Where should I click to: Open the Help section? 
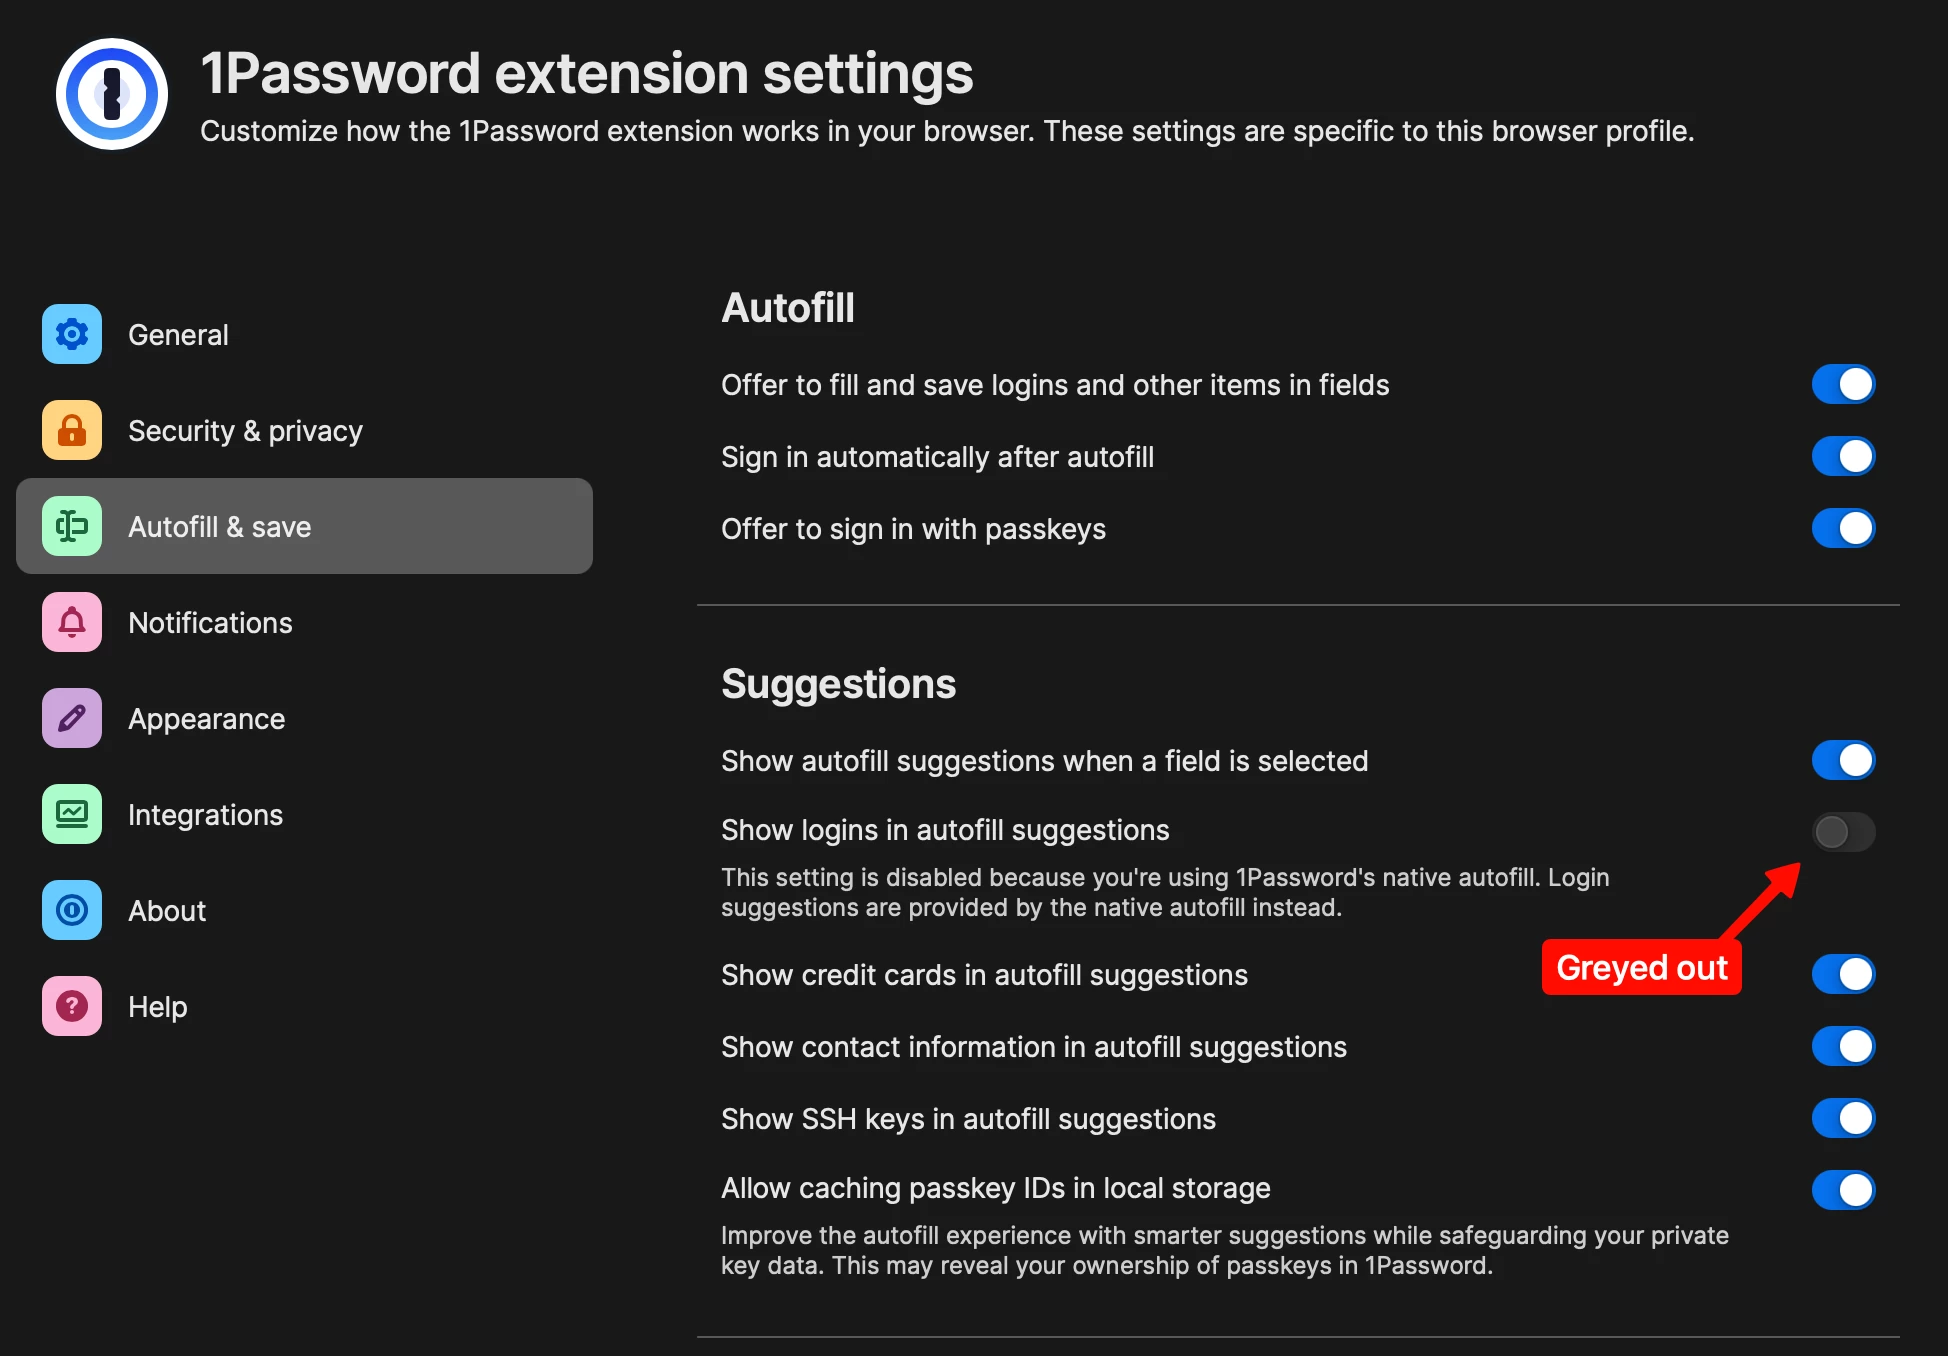(304, 1006)
